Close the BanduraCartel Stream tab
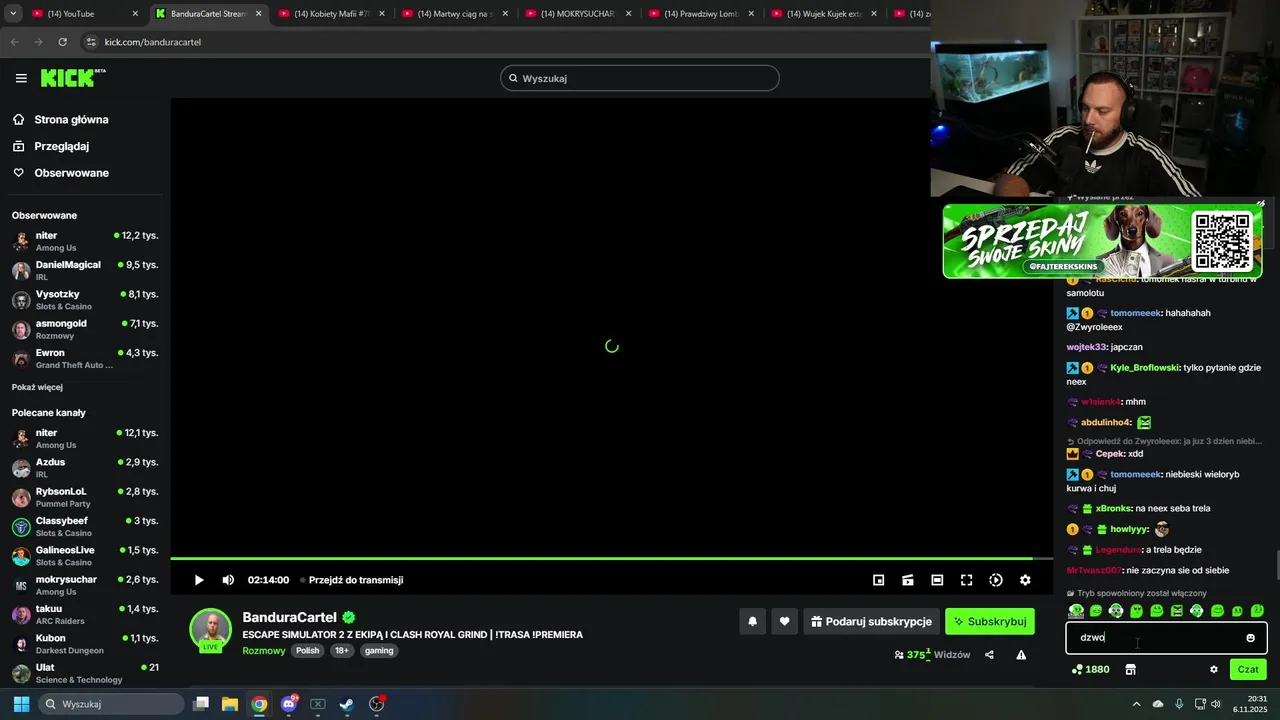The width and height of the screenshot is (1280, 720). pos(258,14)
